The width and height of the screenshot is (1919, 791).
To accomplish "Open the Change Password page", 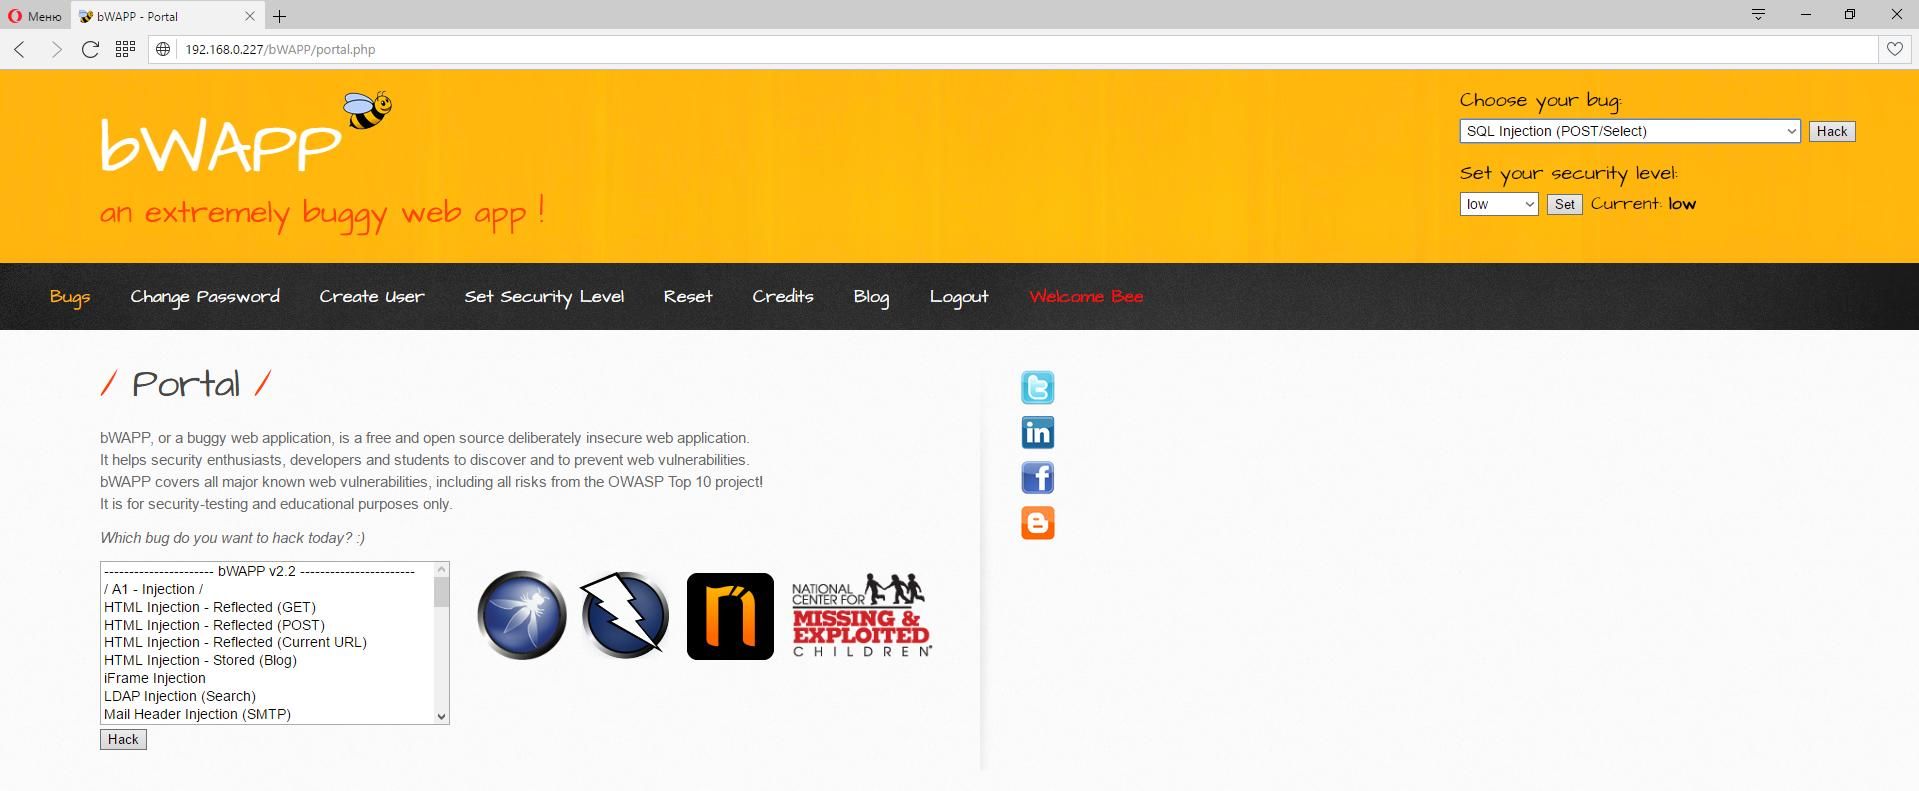I will 205,297.
